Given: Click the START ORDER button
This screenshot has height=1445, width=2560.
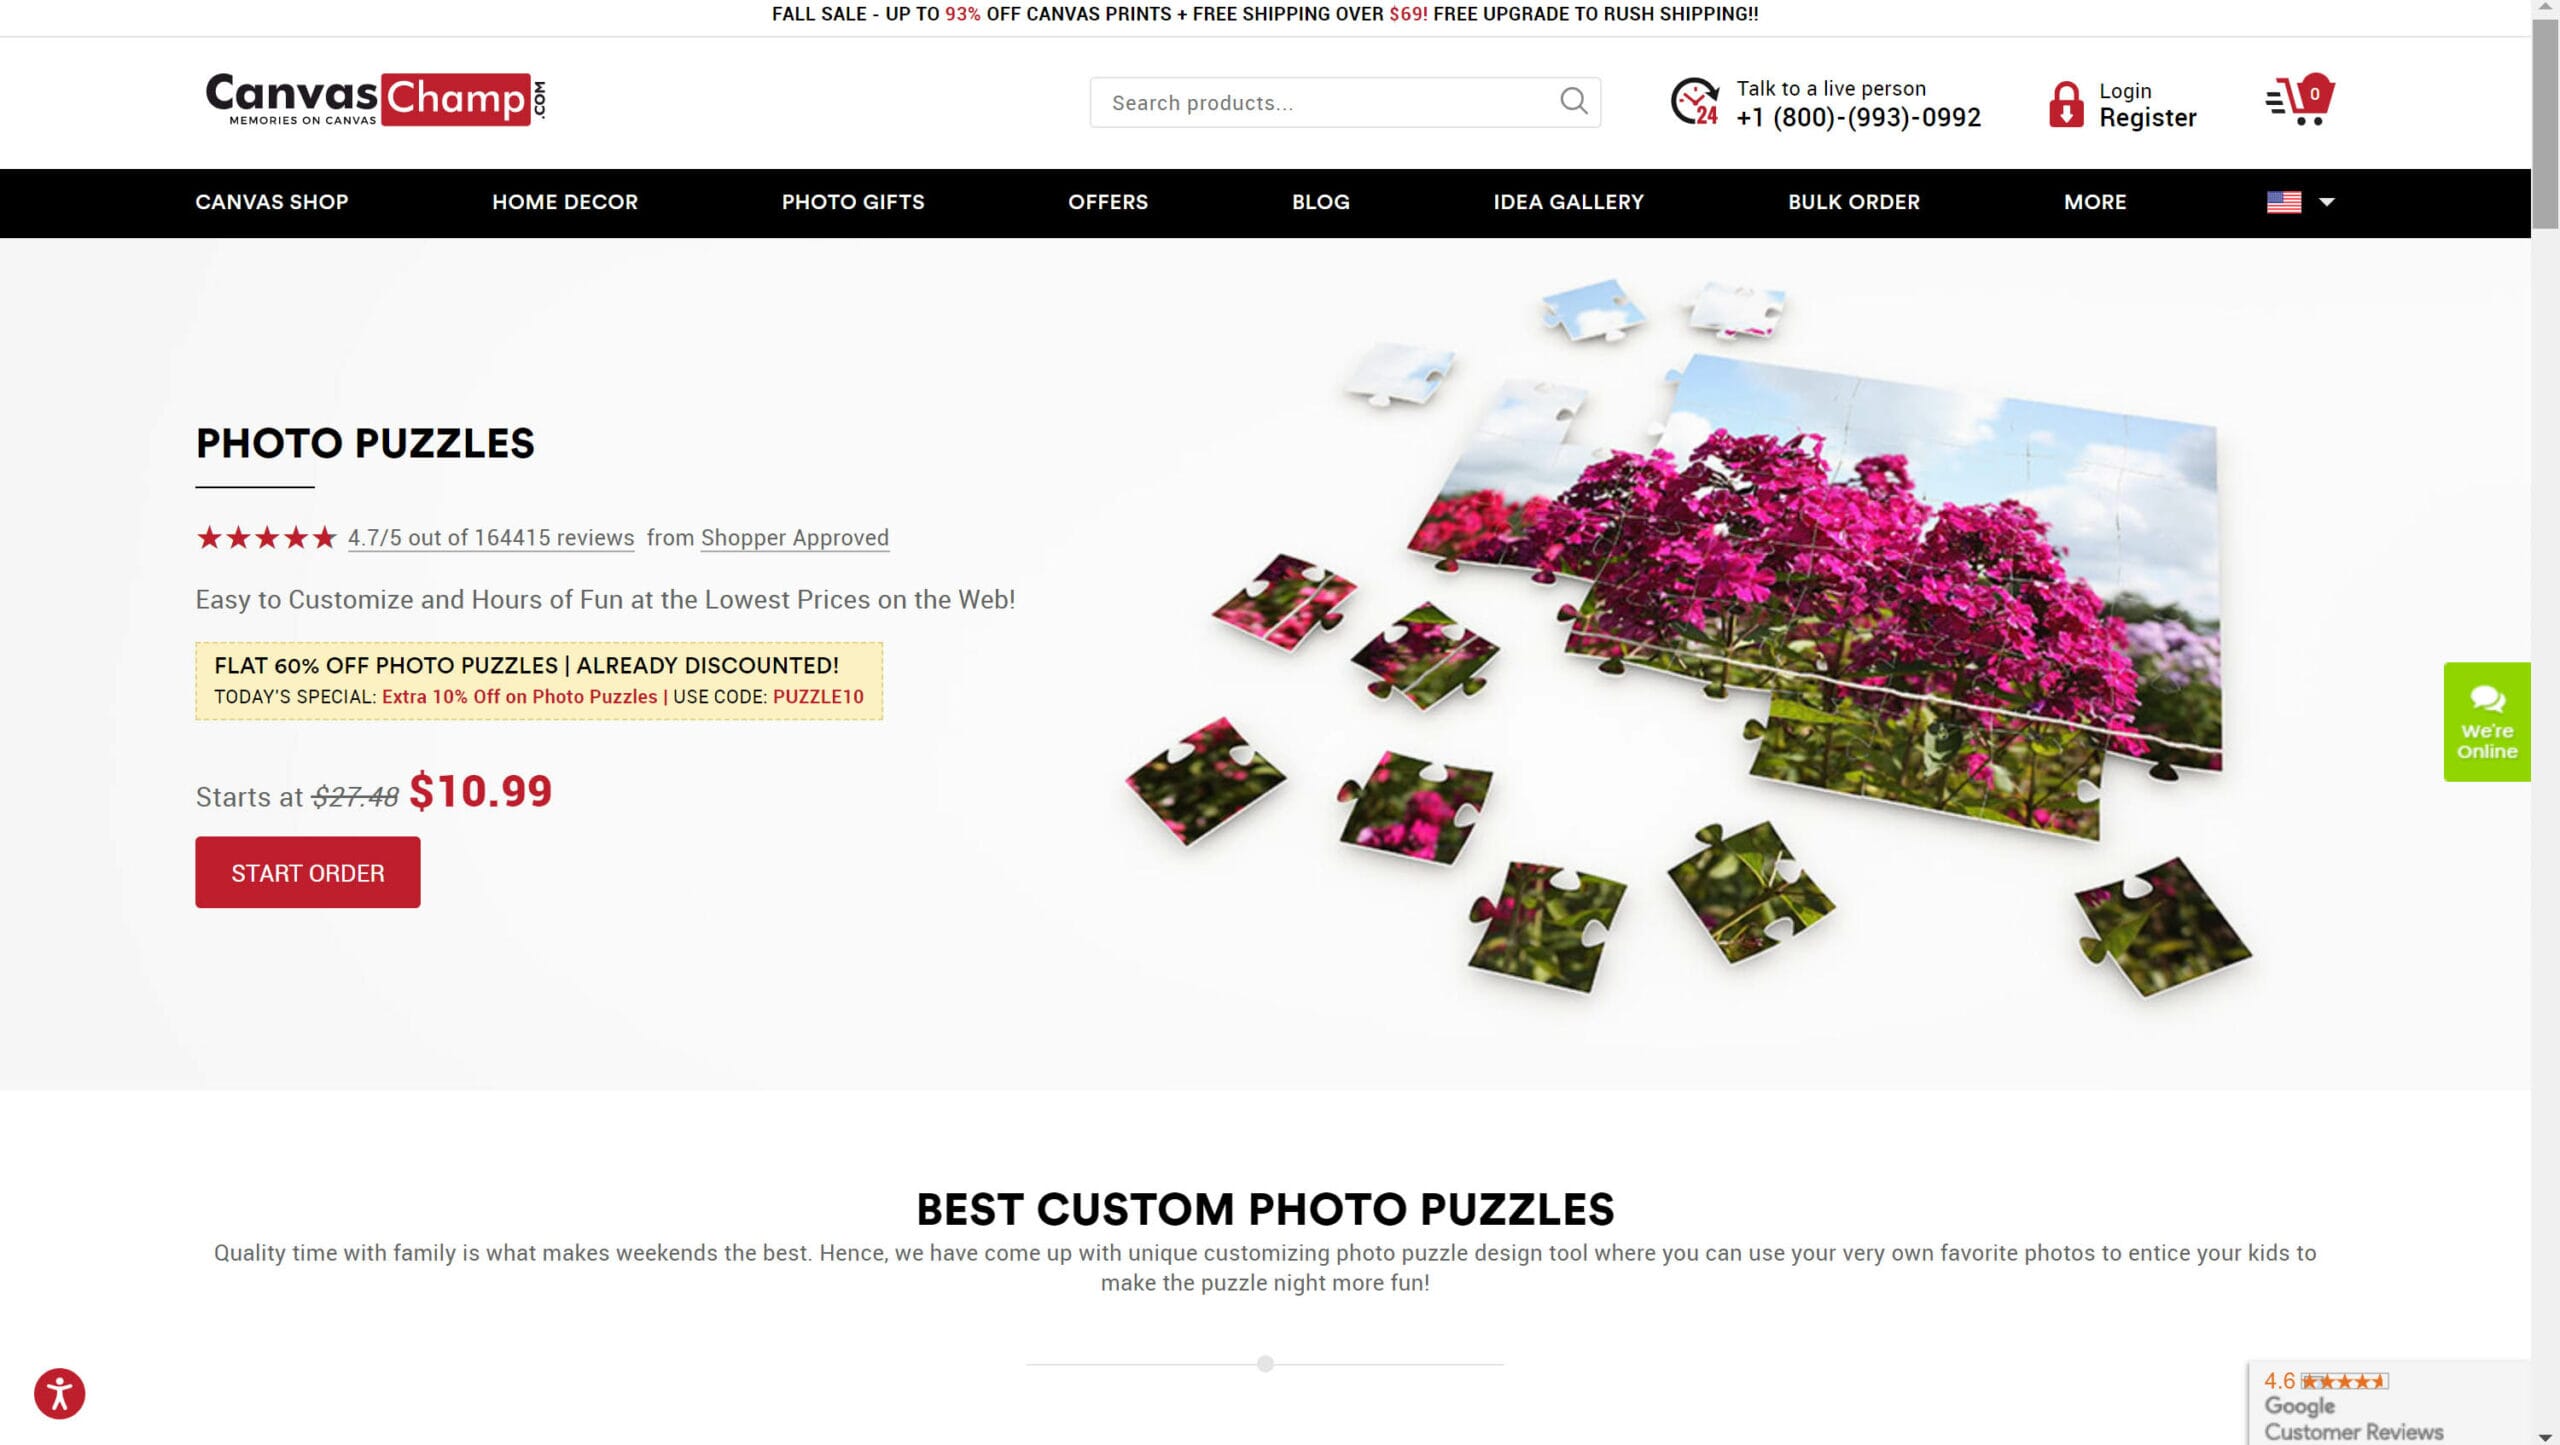Looking at the screenshot, I should coord(308,872).
